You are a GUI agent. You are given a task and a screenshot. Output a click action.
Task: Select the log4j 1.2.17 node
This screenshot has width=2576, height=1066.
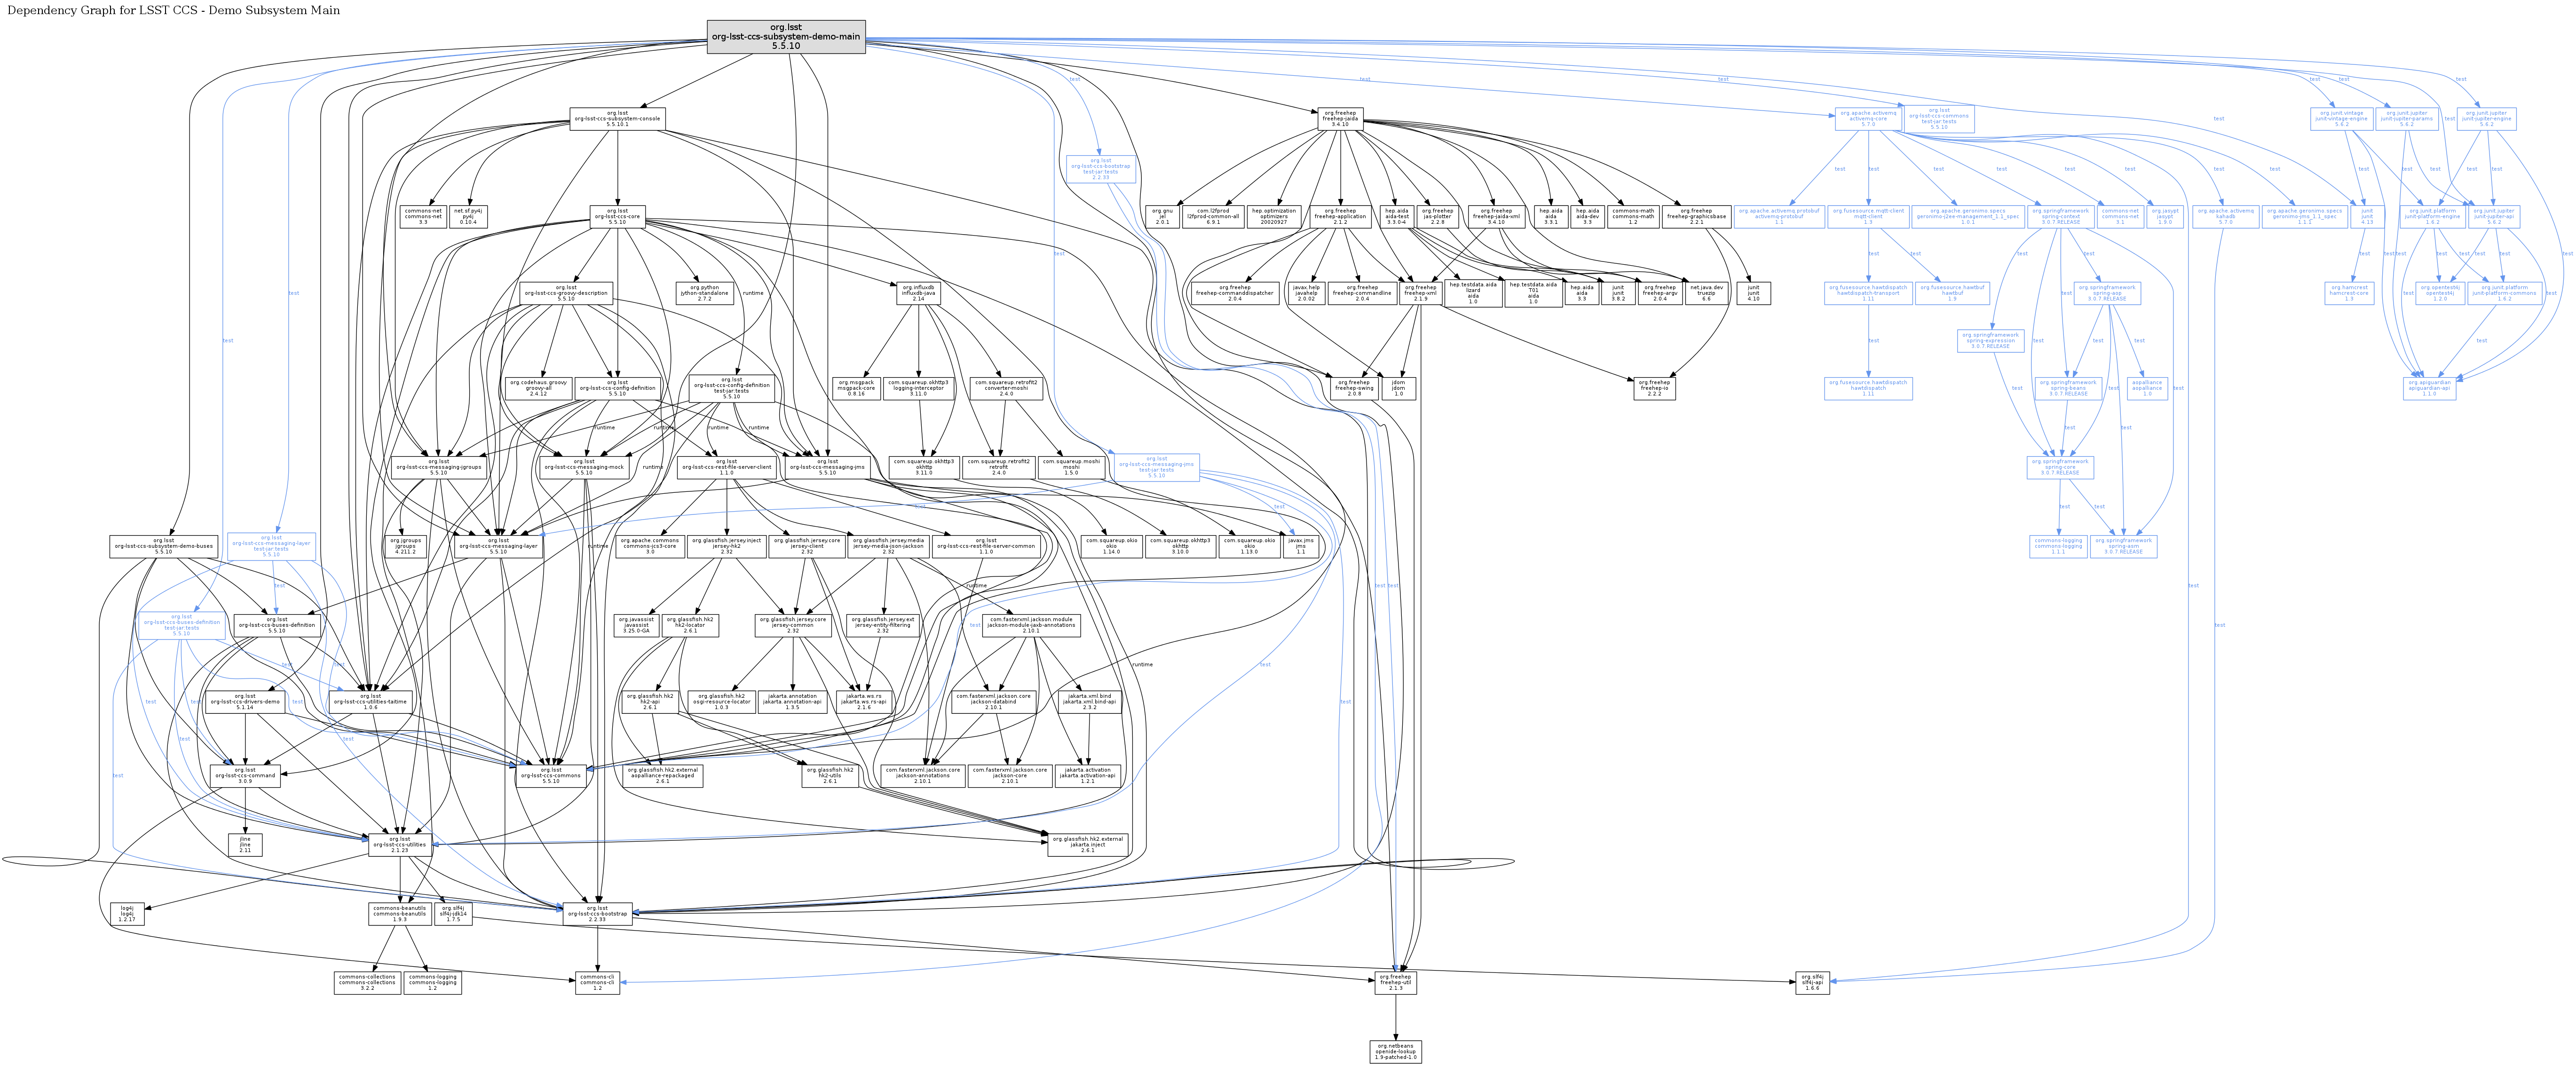pos(127,913)
